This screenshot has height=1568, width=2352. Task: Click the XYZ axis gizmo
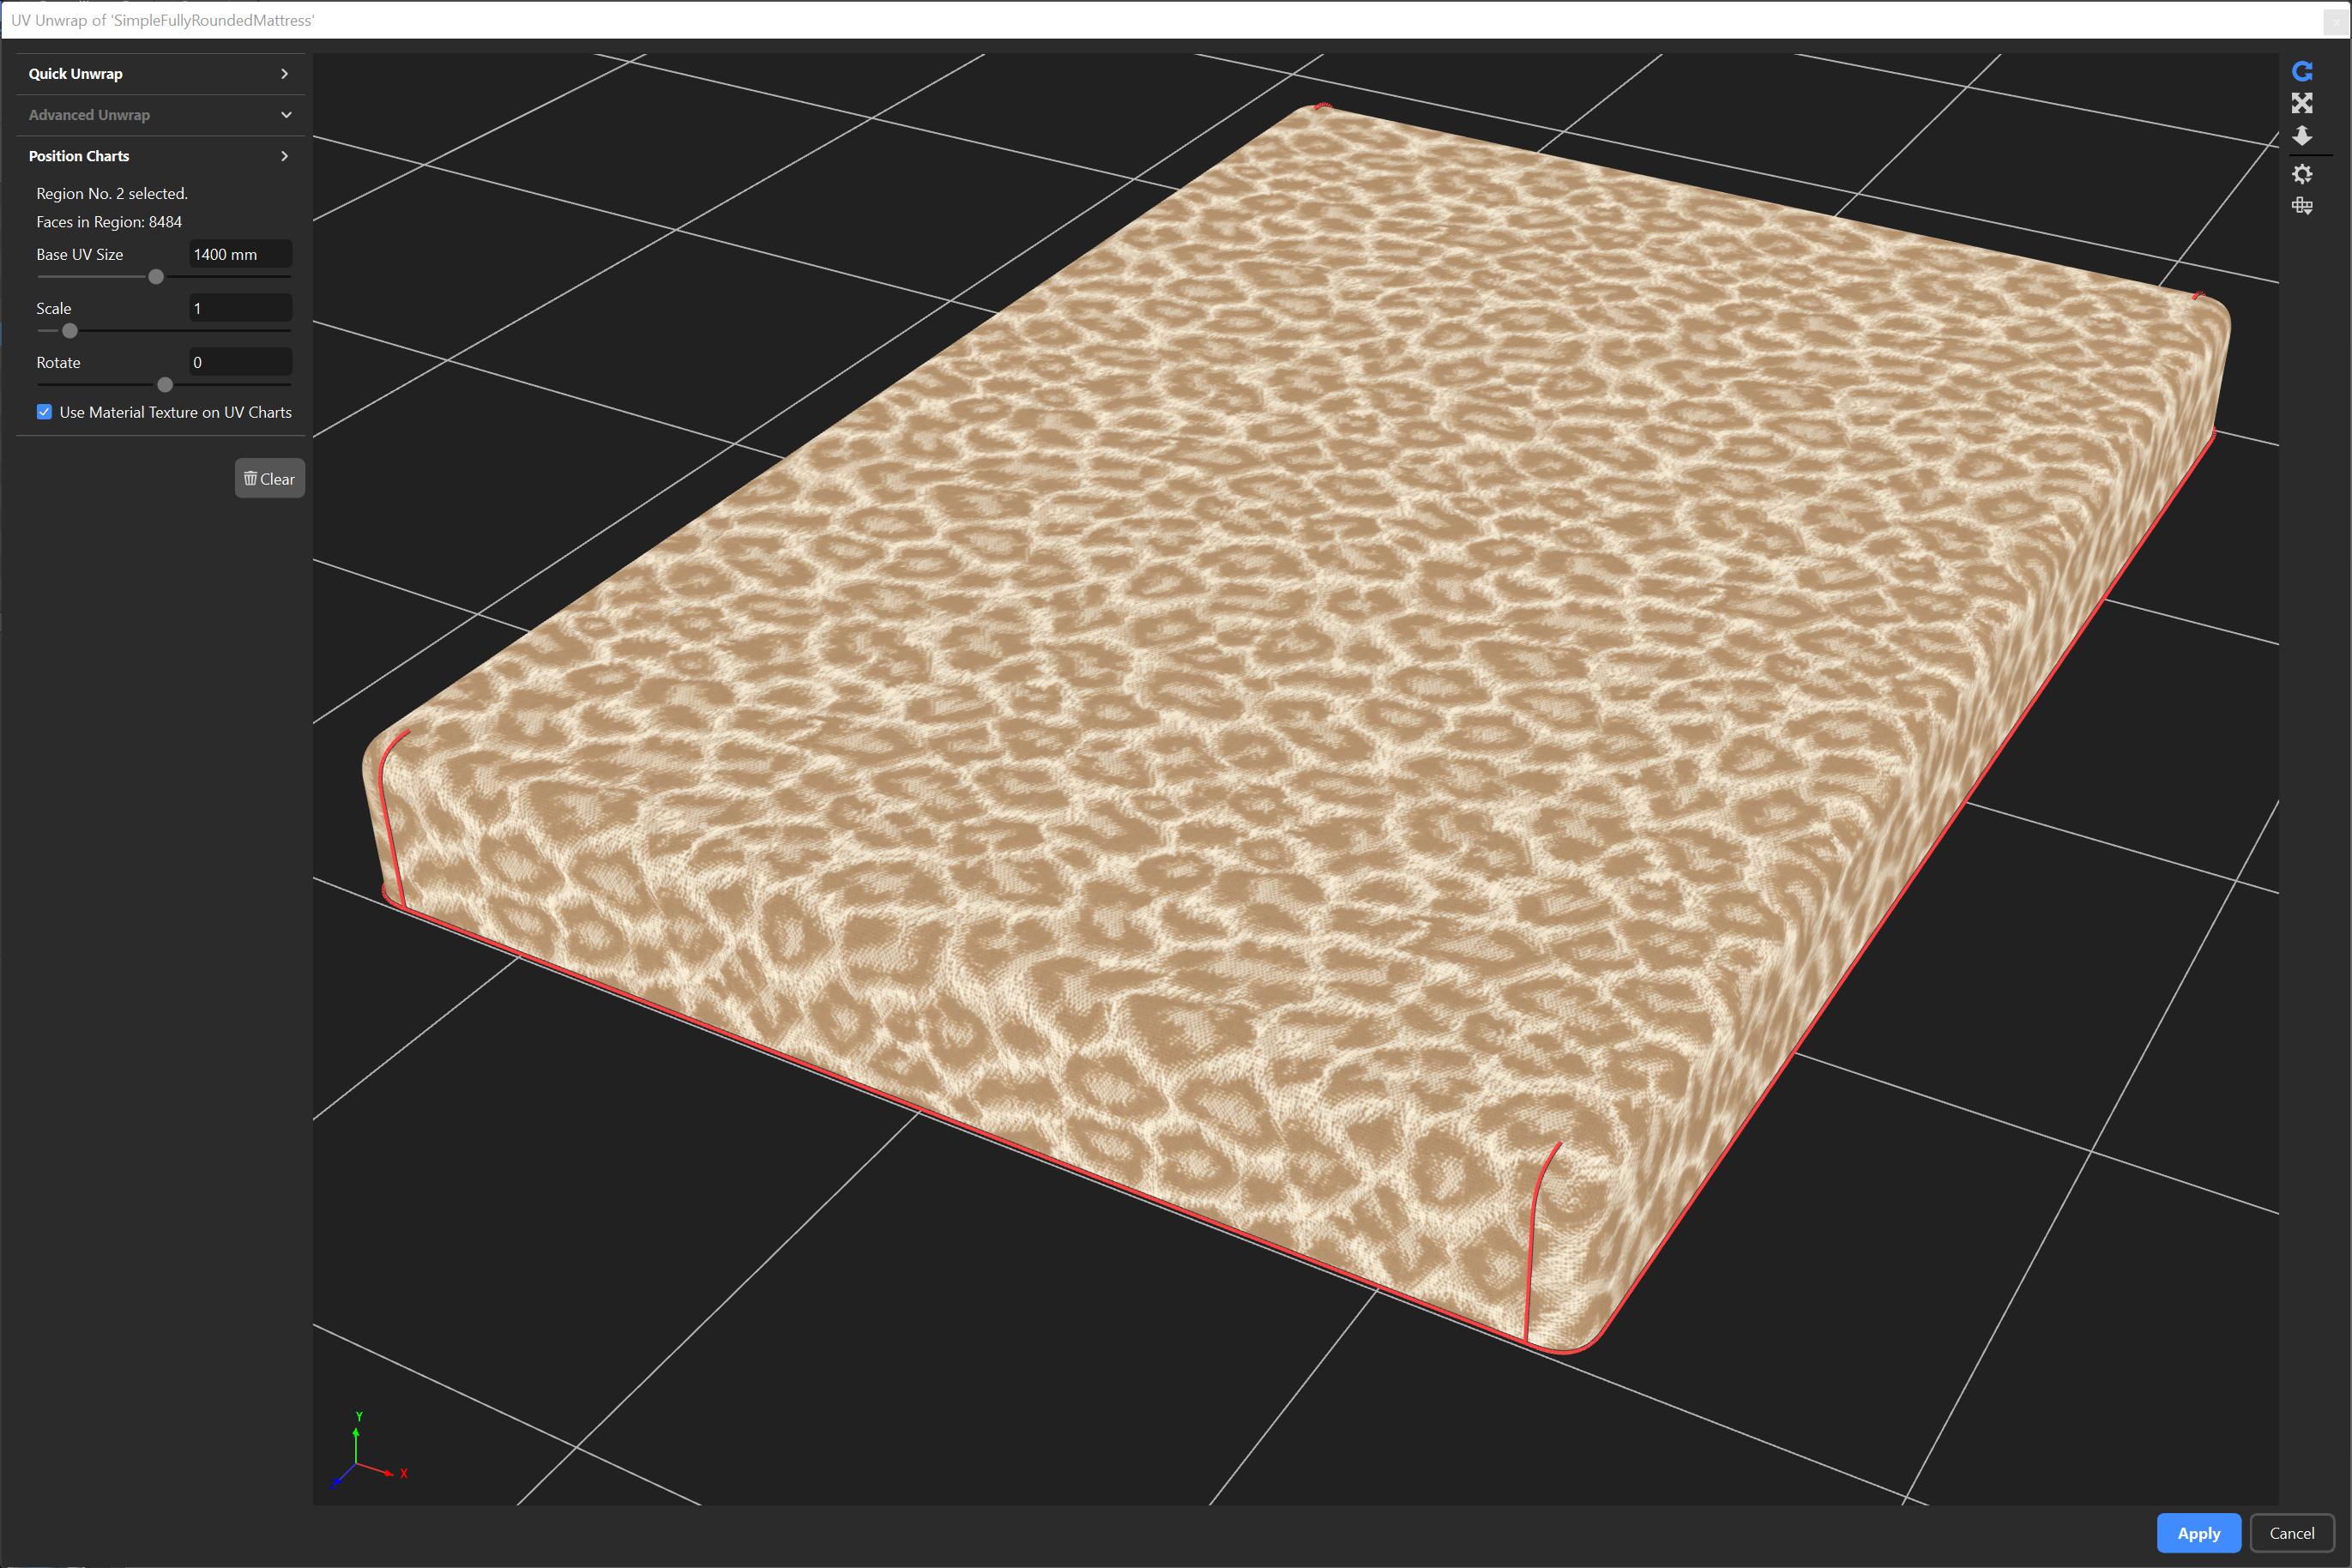pyautogui.click(x=368, y=1451)
